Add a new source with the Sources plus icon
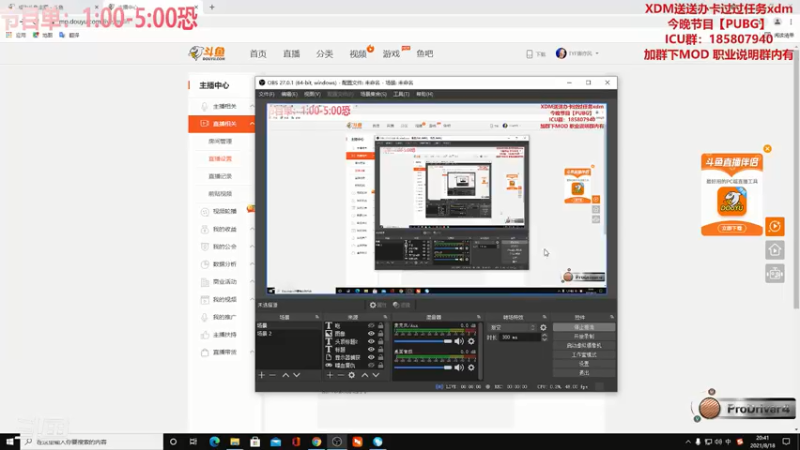This screenshot has height=450, width=800. point(330,376)
